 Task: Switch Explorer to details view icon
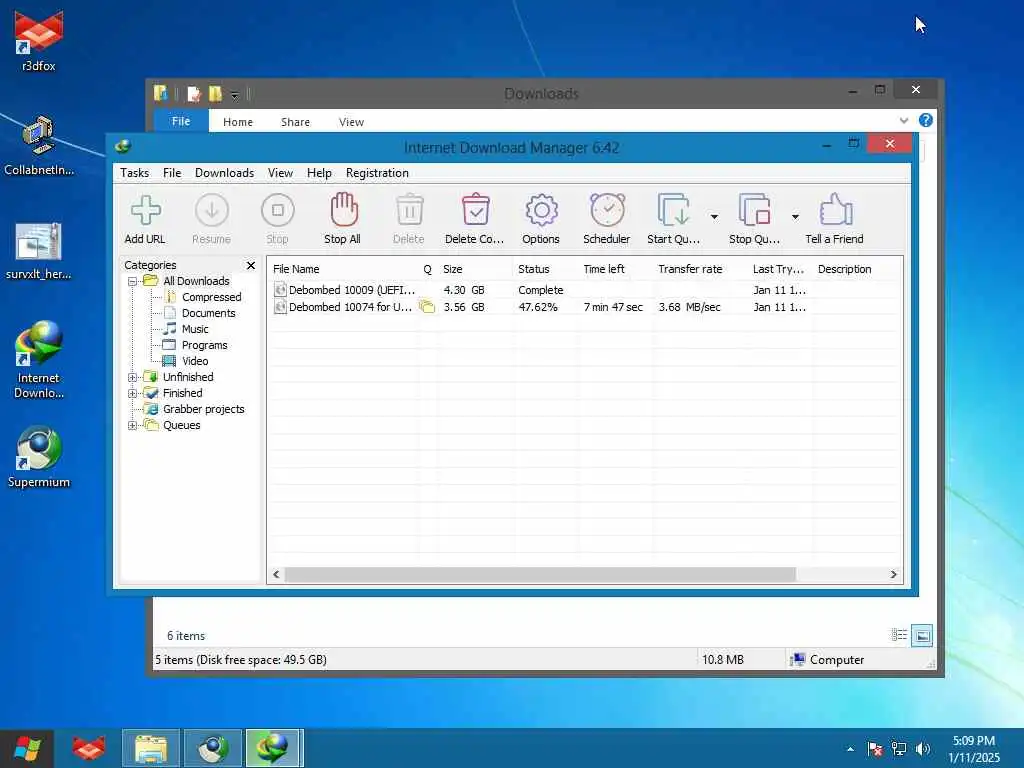[899, 635]
